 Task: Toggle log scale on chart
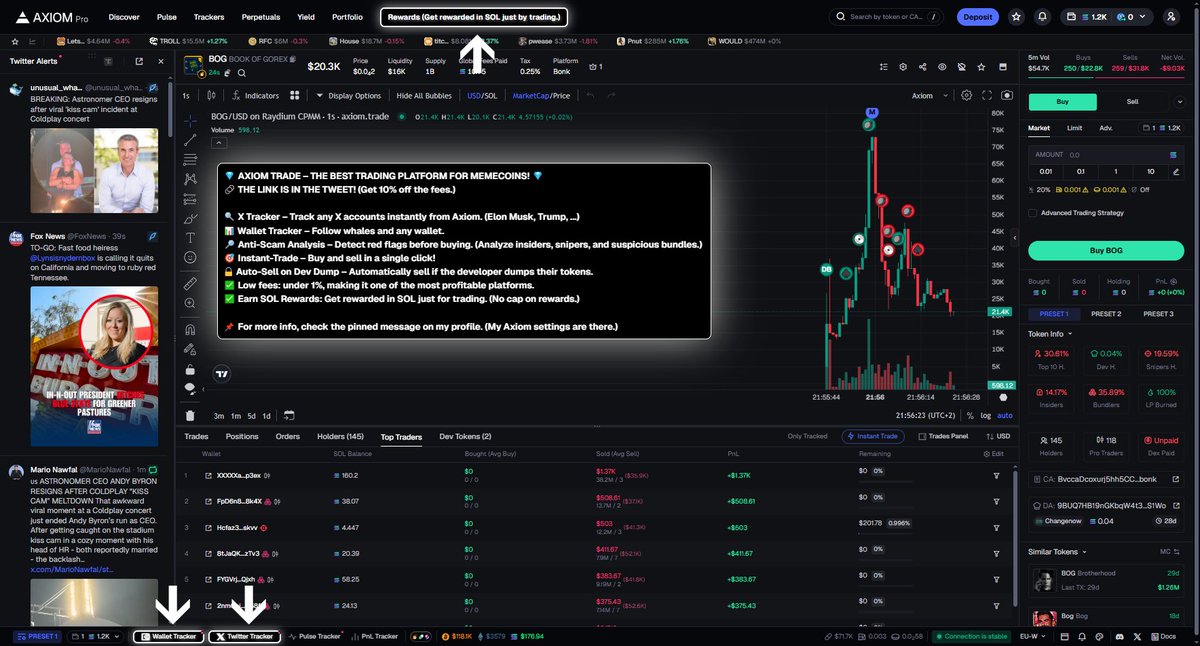pos(986,415)
